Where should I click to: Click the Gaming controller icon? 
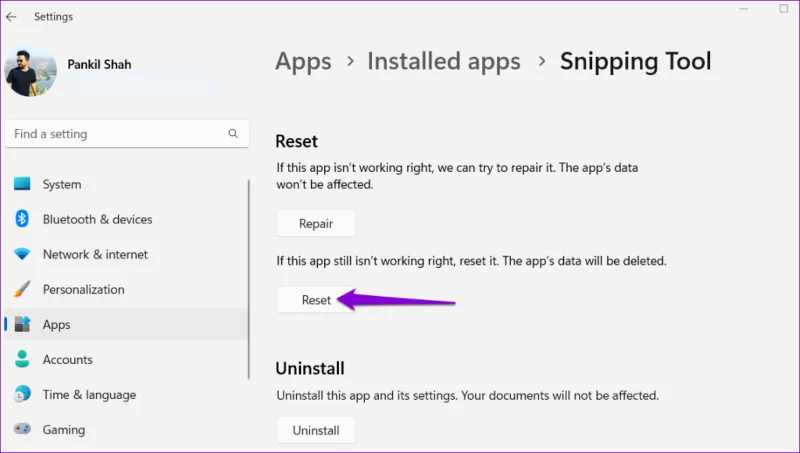(x=22, y=429)
